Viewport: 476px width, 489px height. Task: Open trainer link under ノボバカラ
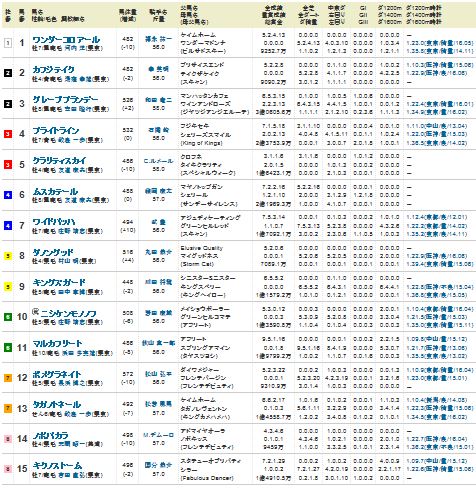72,444
